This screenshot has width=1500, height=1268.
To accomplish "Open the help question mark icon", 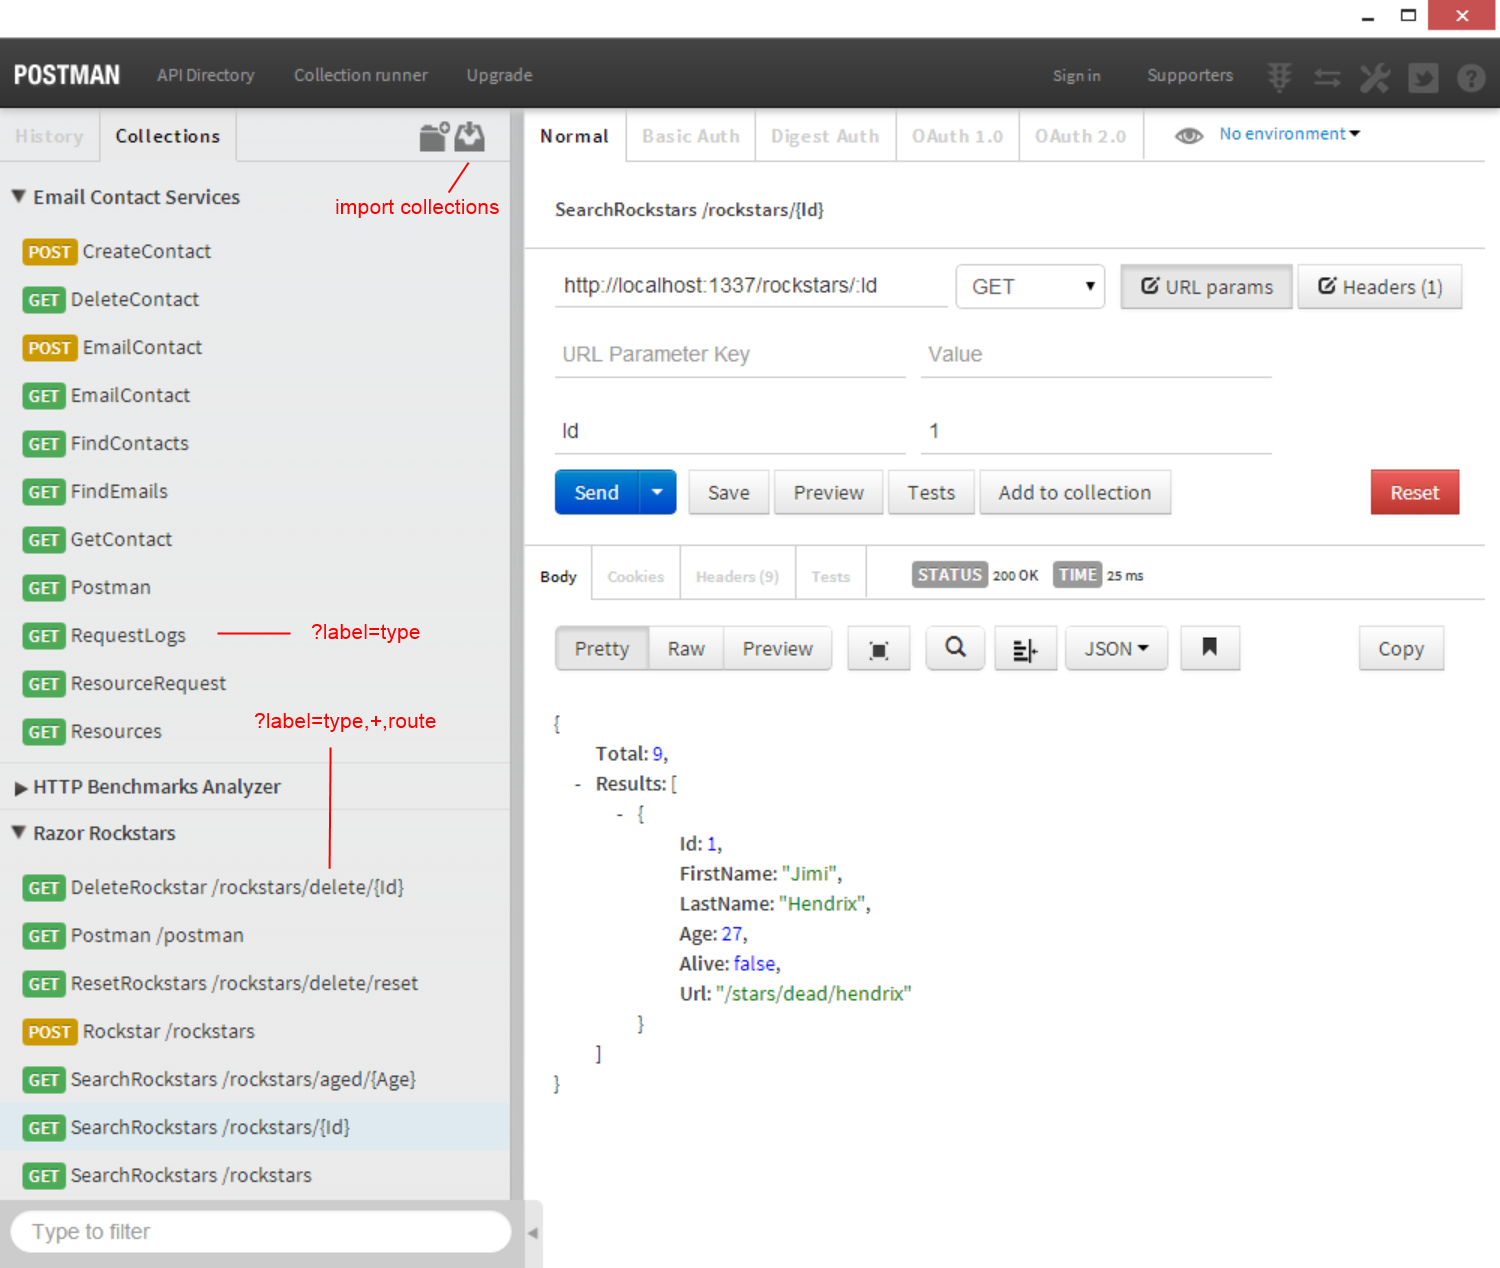I will click(1471, 77).
